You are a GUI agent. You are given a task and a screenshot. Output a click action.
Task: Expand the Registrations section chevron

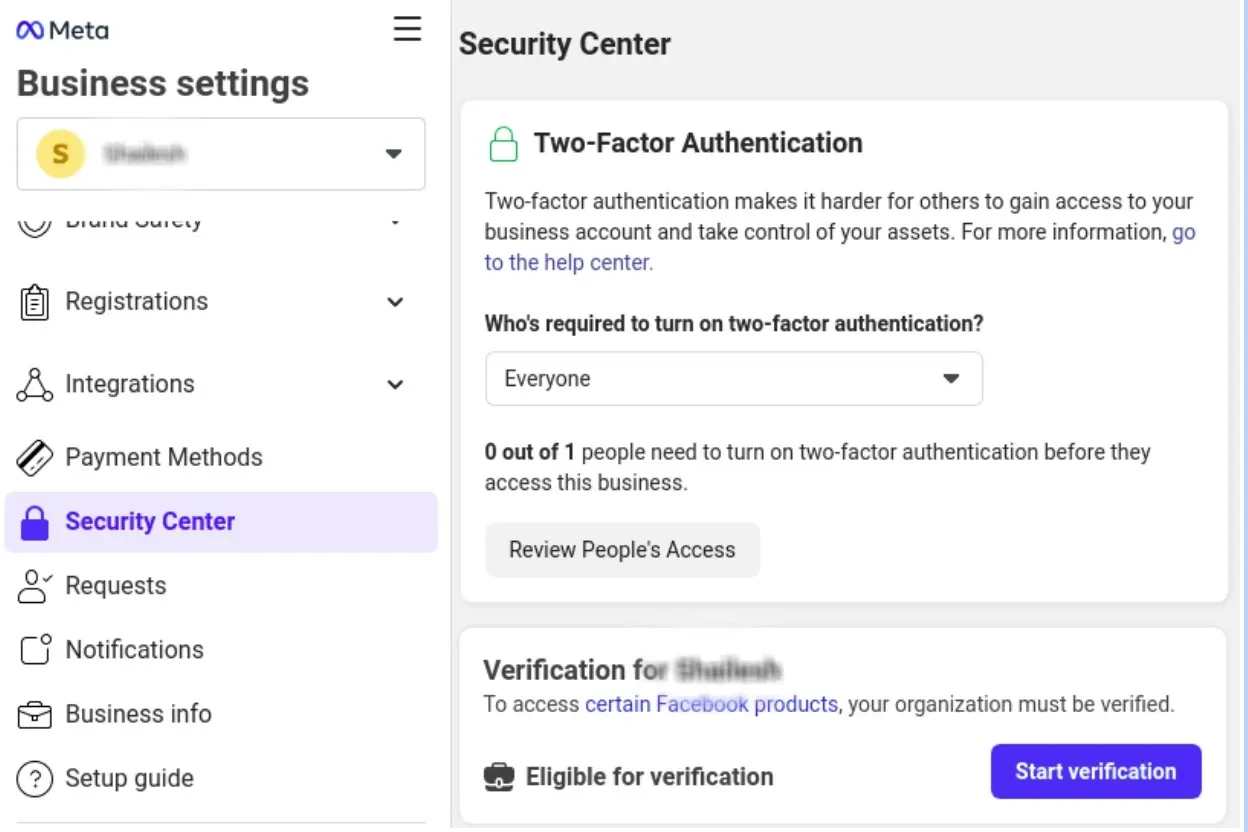click(396, 302)
